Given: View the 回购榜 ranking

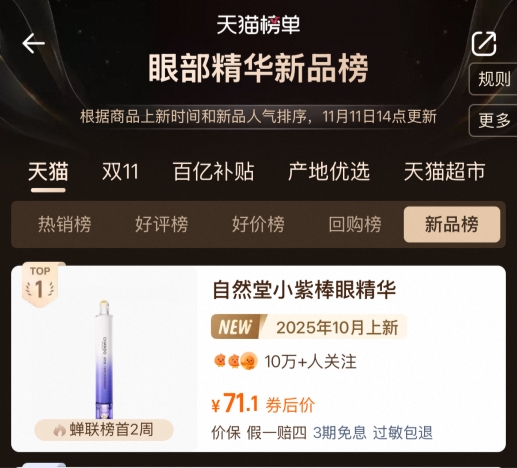Looking at the screenshot, I should click(355, 224).
